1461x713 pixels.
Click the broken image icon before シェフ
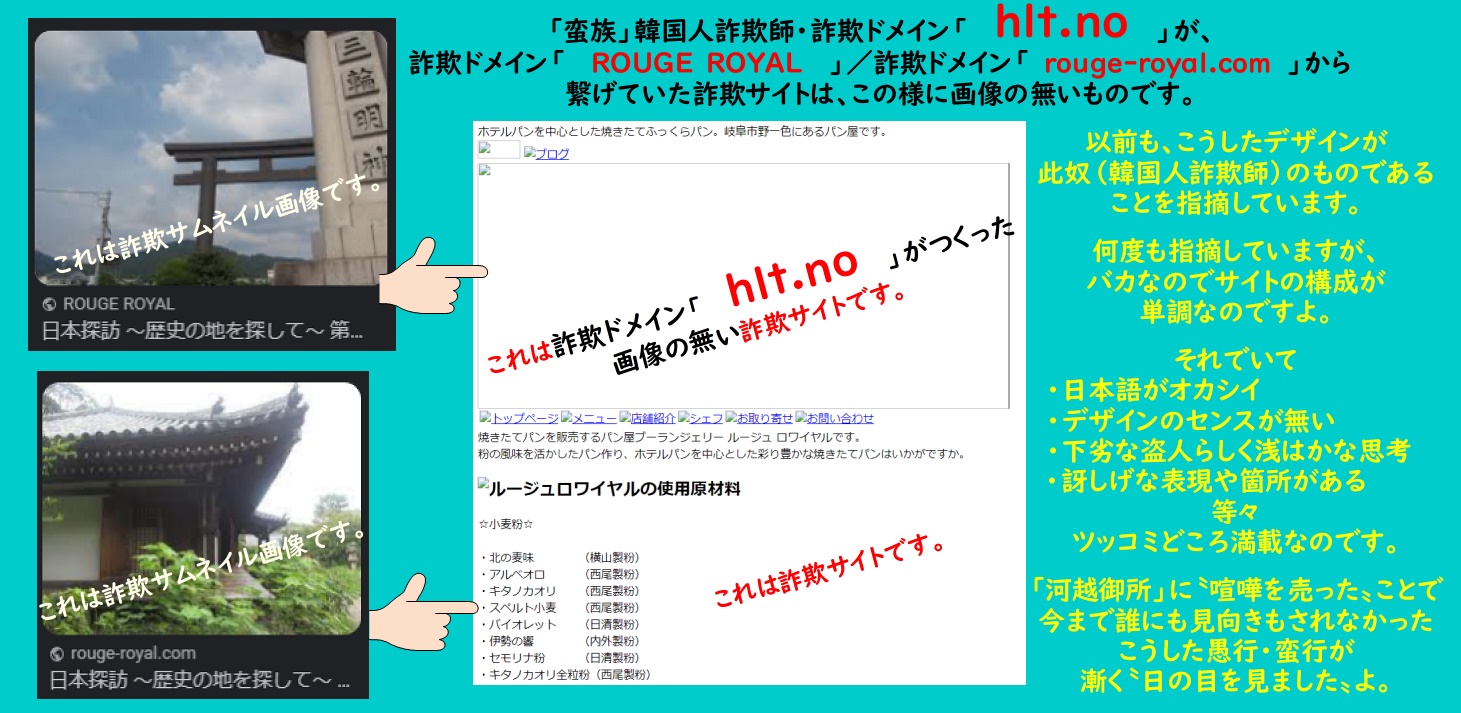683,418
